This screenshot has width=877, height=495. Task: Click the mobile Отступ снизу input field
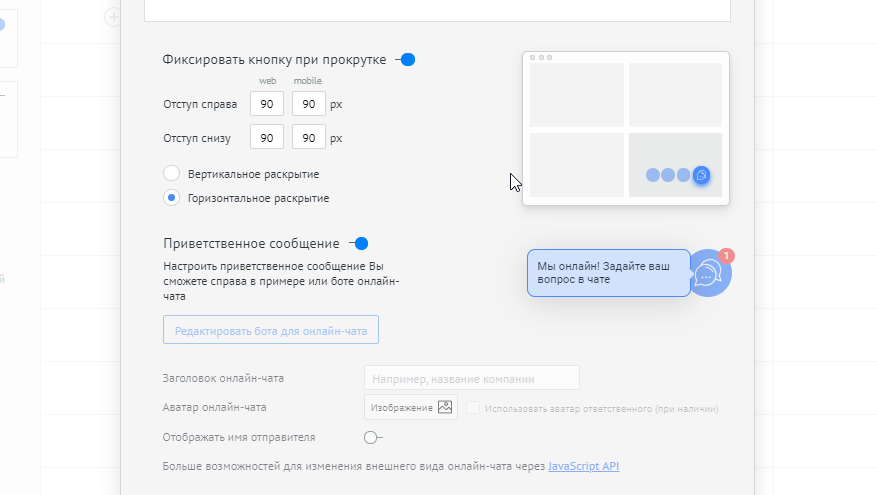click(309, 138)
